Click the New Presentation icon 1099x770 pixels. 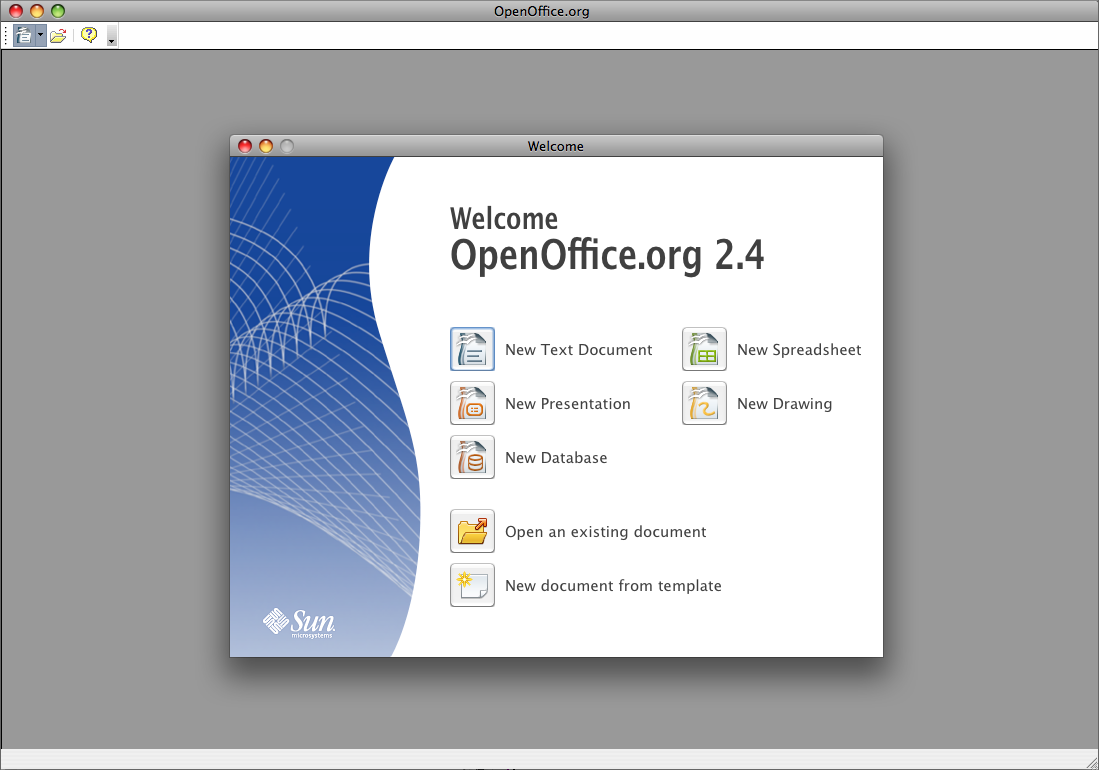point(472,404)
